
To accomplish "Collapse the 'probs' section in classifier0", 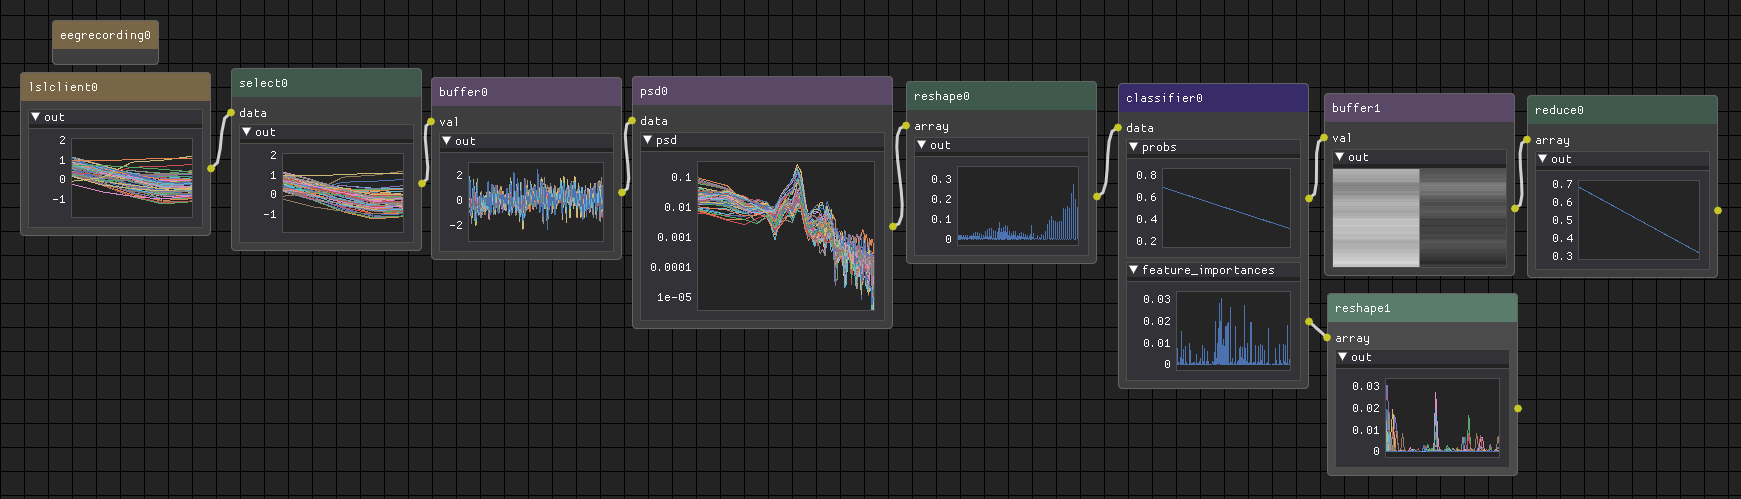I will pyautogui.click(x=1133, y=147).
